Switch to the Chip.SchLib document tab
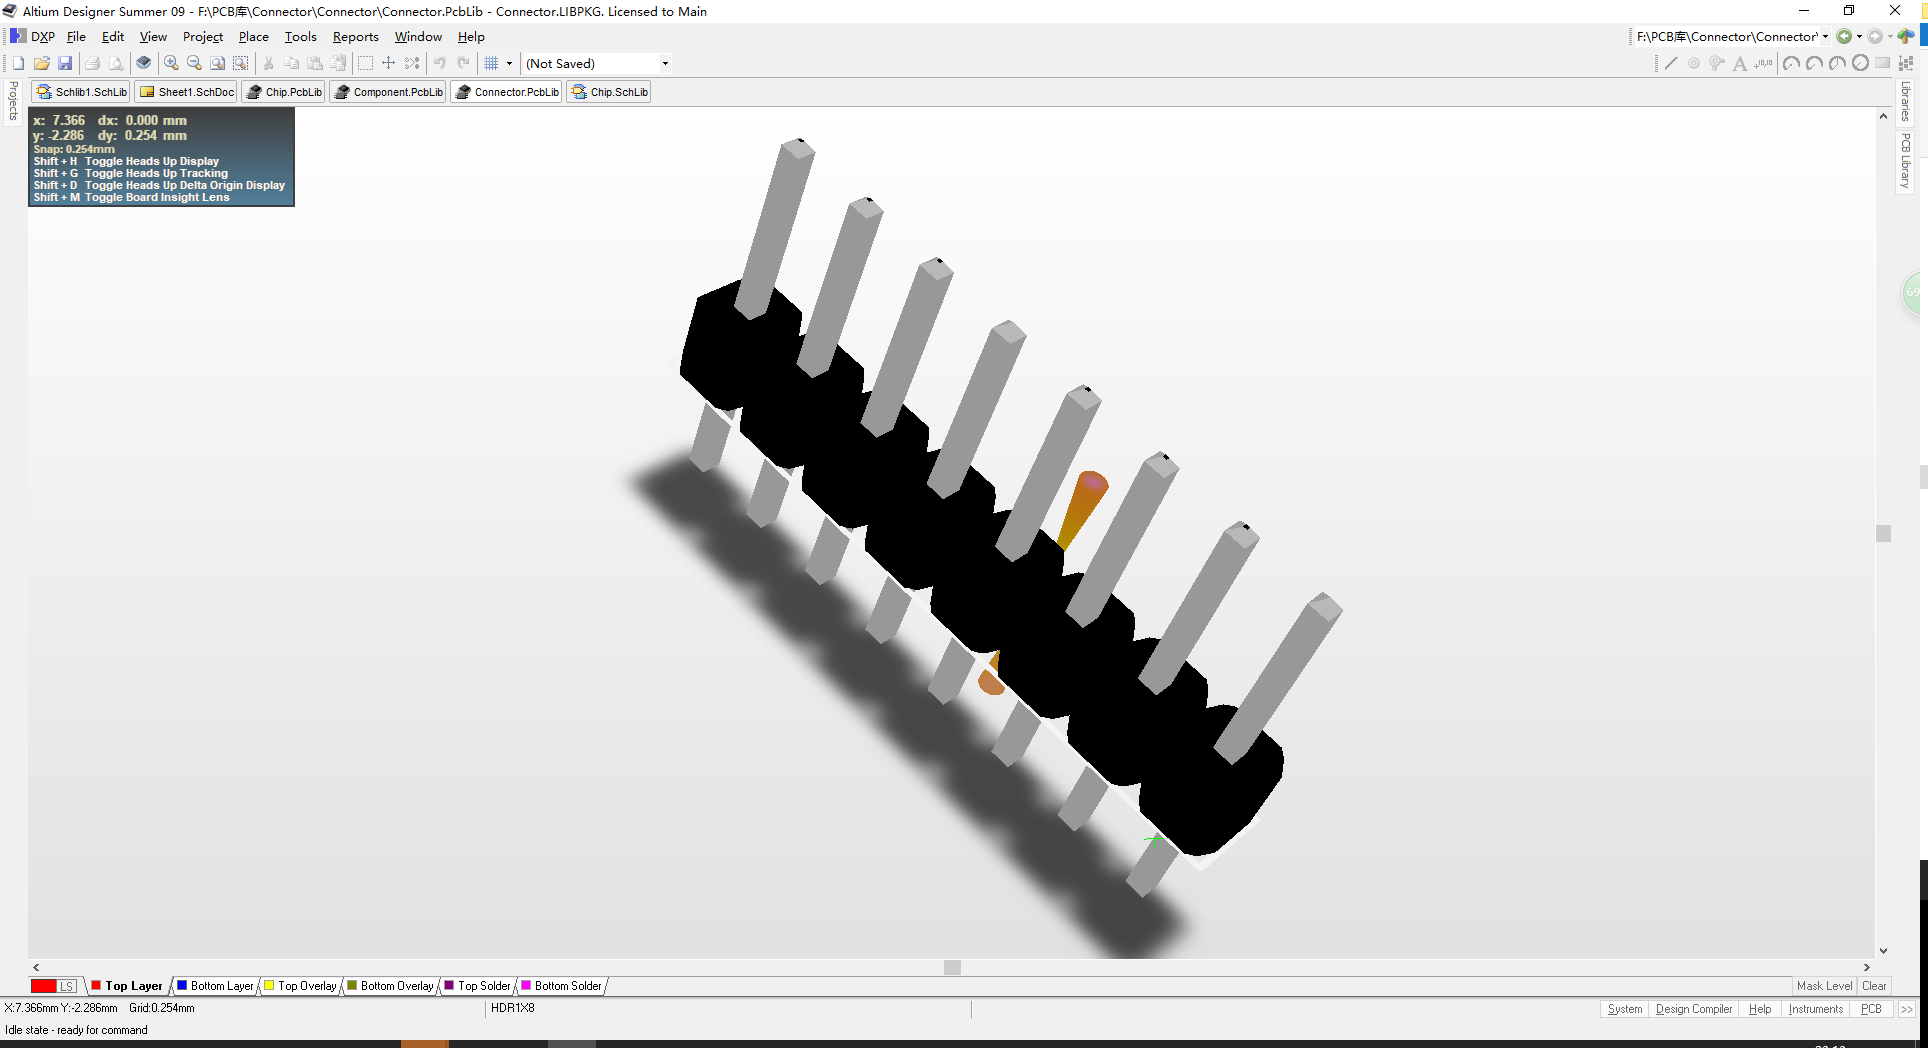This screenshot has height=1048, width=1928. pyautogui.click(x=609, y=92)
